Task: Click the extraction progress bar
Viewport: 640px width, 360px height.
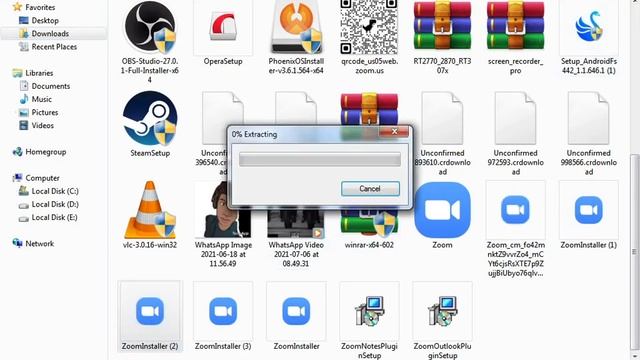Action: (320, 160)
